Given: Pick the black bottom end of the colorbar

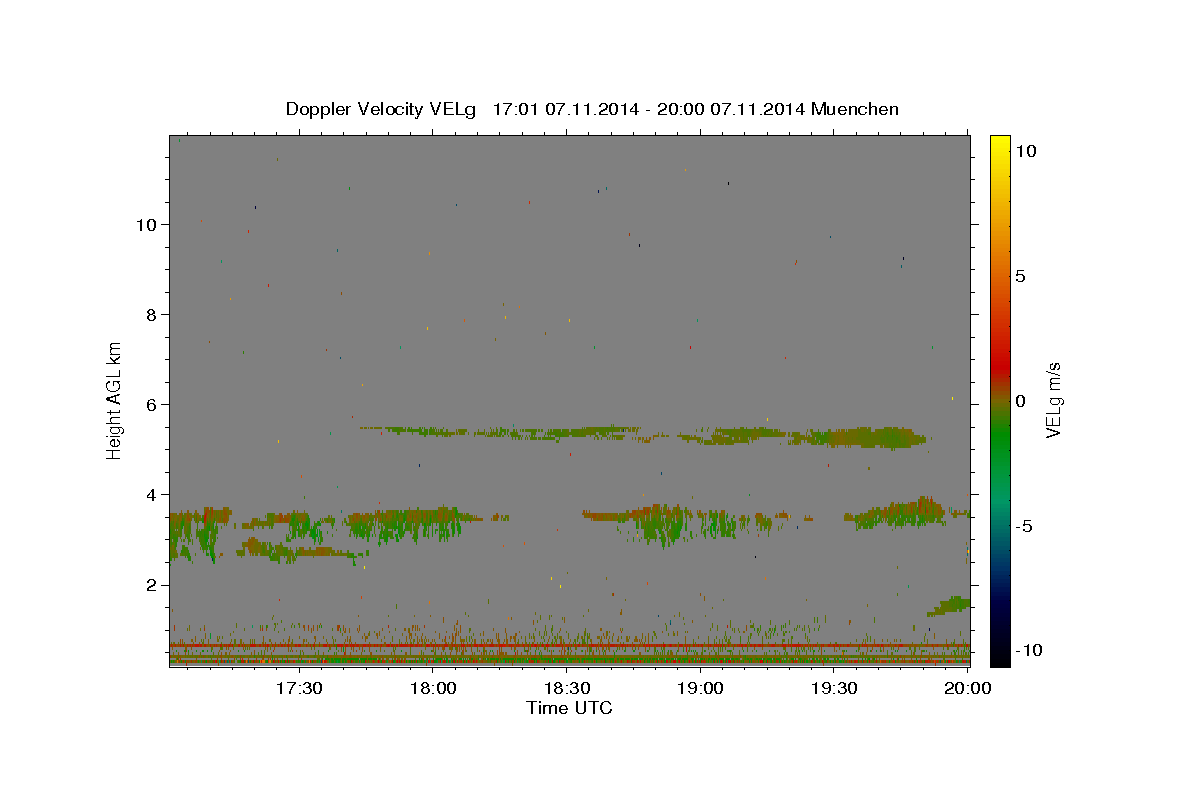Looking at the screenshot, I should pos(999,655).
